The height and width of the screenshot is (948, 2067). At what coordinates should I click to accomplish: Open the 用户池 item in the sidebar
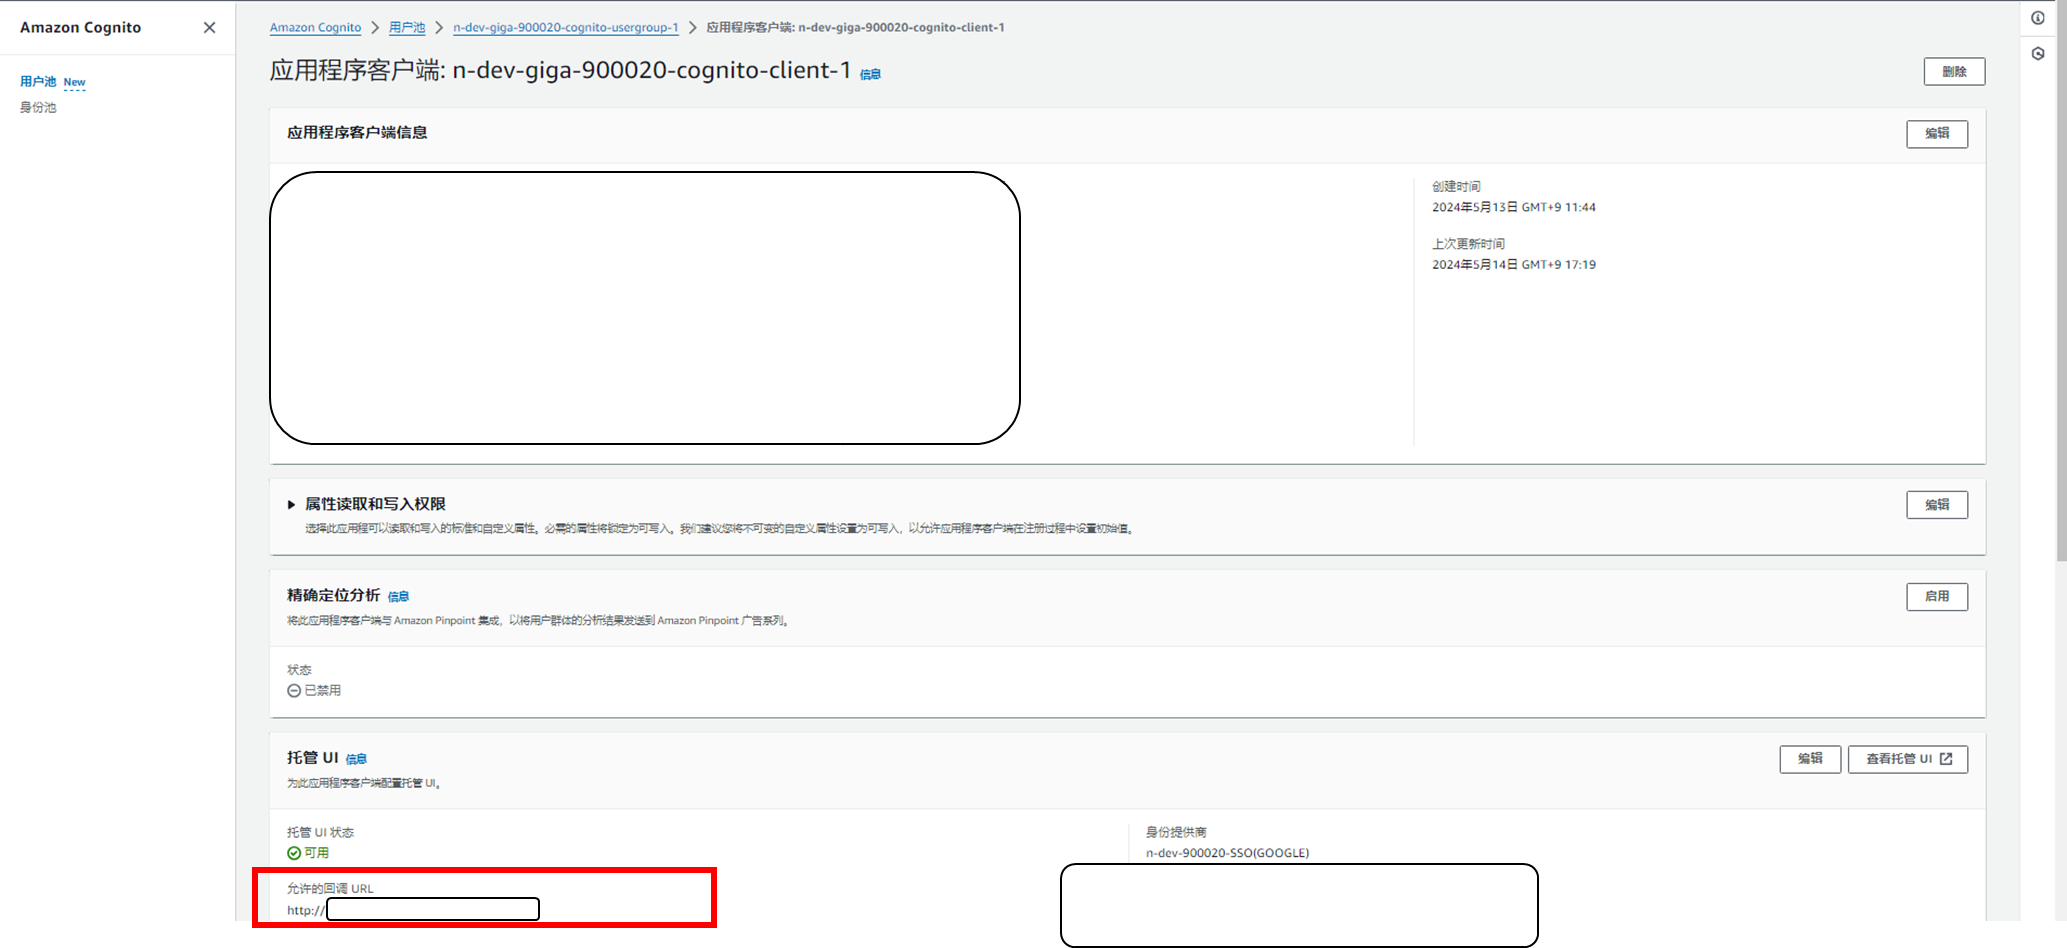[38, 82]
